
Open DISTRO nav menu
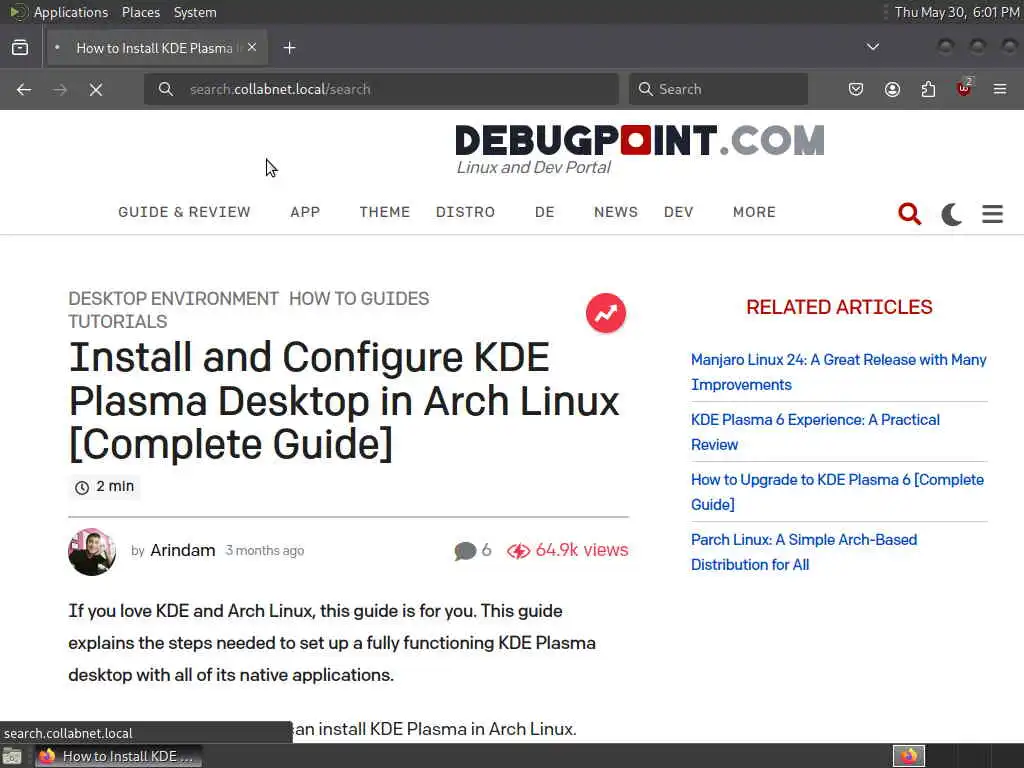coord(466,212)
